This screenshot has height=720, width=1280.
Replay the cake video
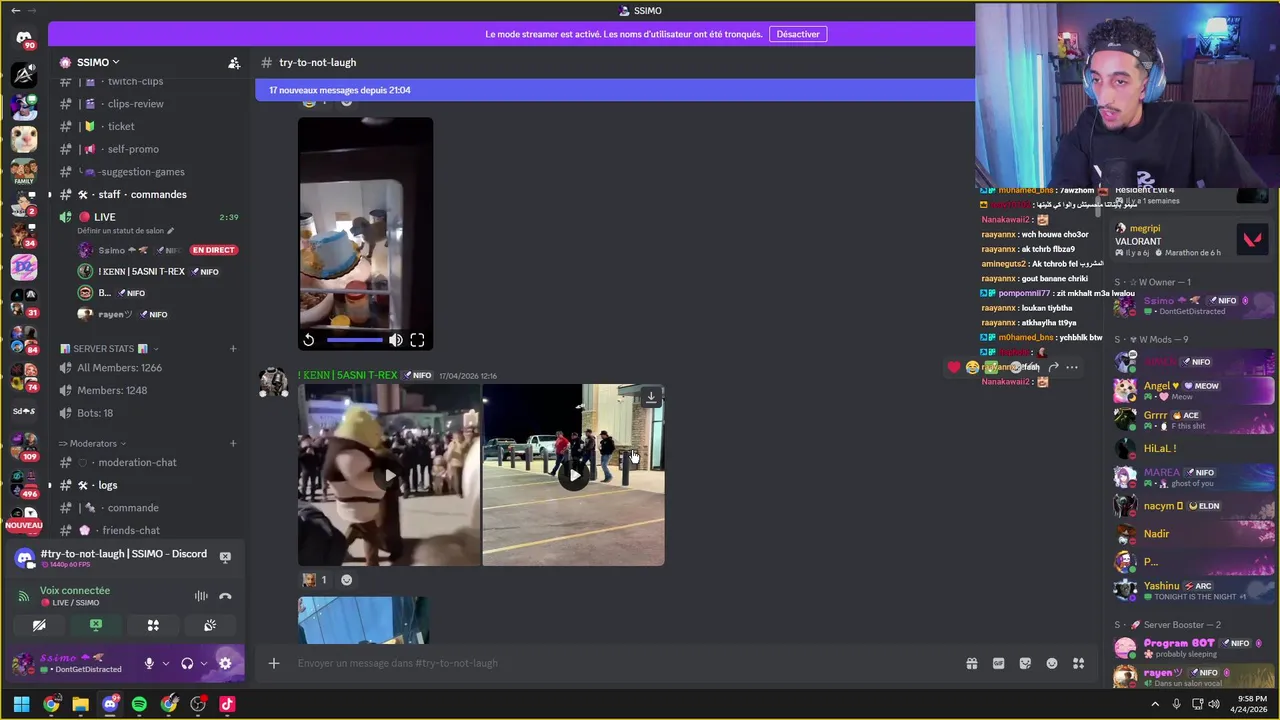tap(309, 340)
